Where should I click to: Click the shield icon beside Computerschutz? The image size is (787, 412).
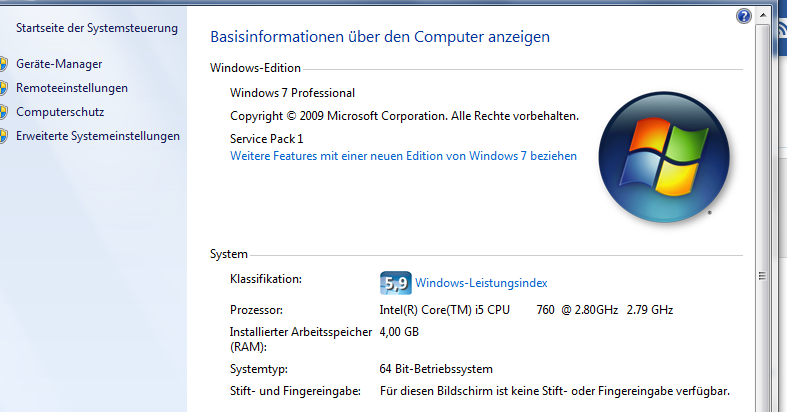tap(4, 112)
